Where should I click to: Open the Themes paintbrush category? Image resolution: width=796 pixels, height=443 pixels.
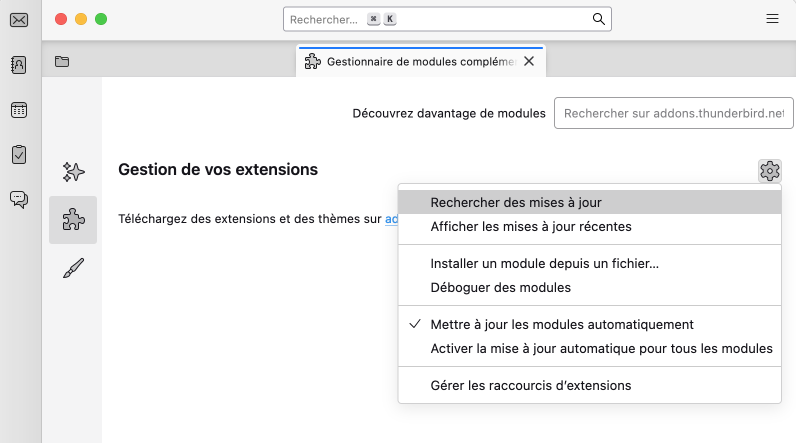pos(73,268)
